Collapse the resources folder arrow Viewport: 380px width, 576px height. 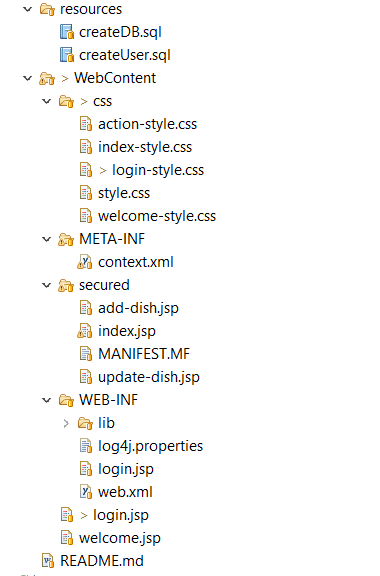28,9
